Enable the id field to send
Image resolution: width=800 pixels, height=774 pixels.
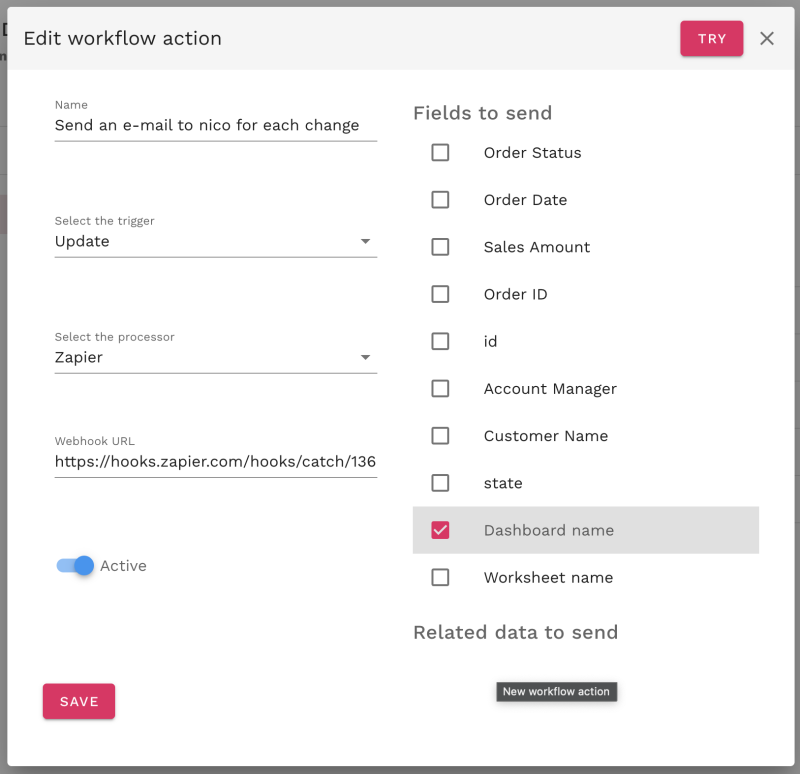click(x=440, y=341)
